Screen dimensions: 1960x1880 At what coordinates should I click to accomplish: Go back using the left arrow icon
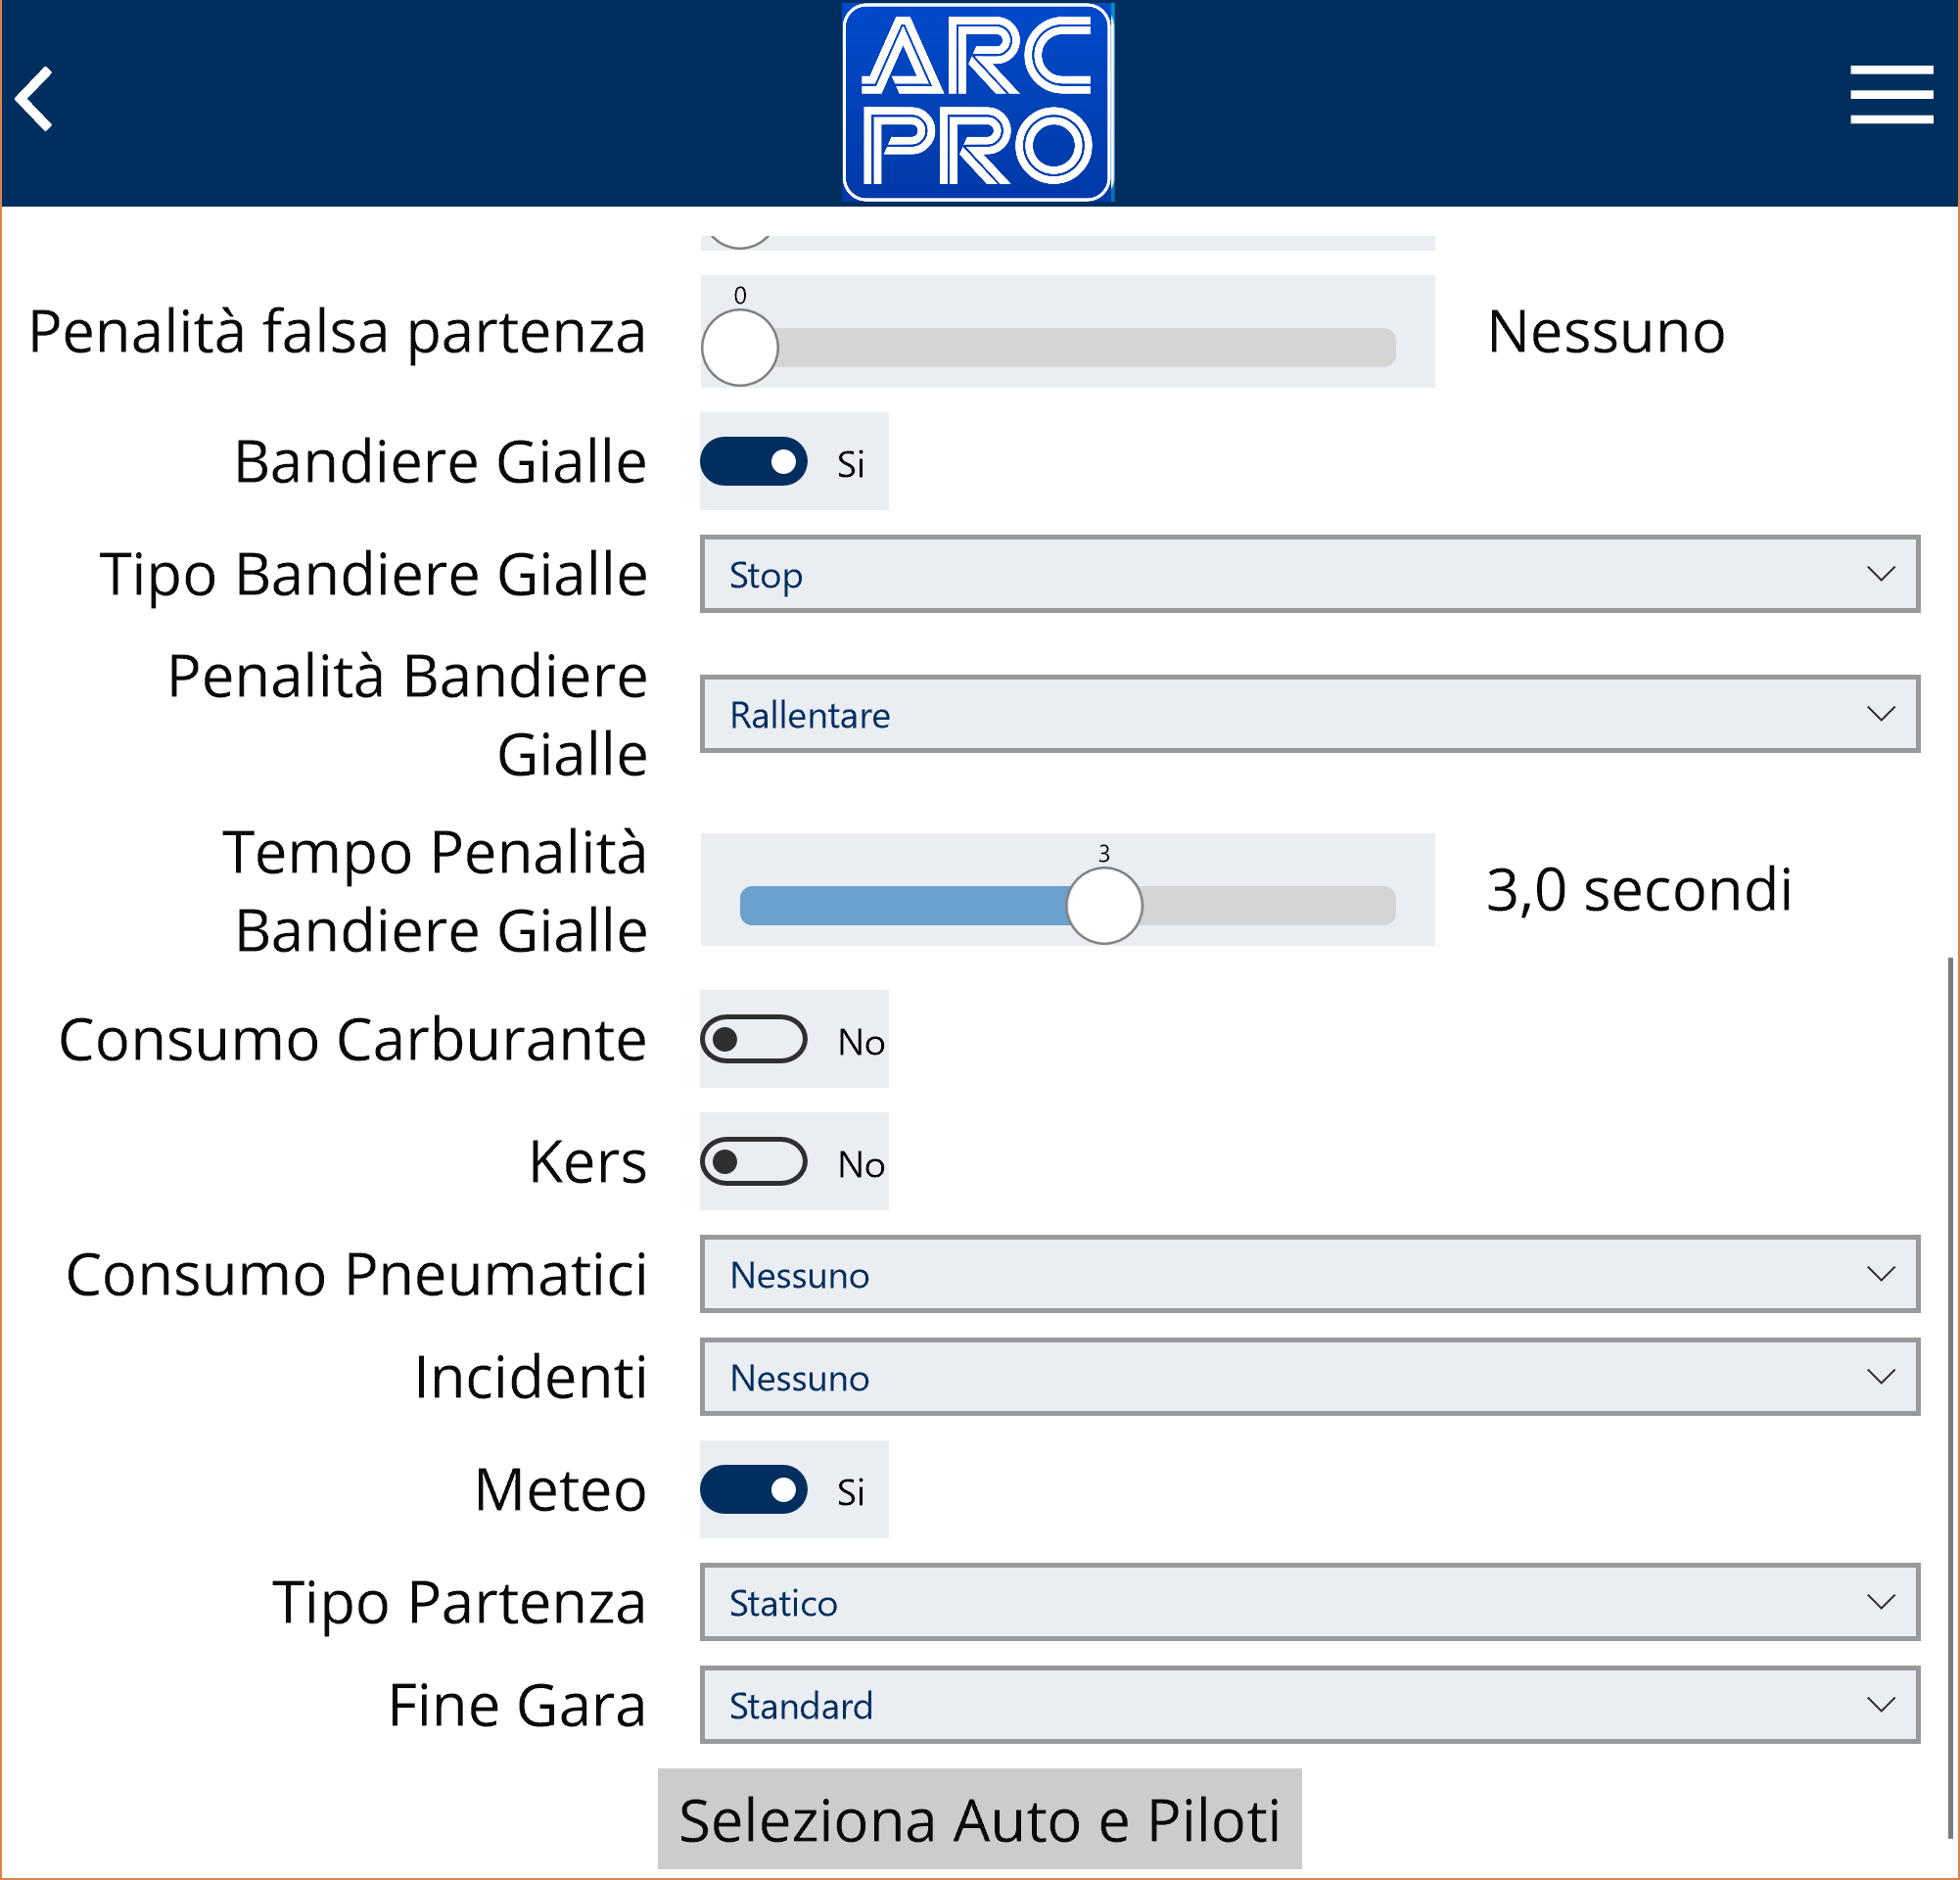(35, 99)
